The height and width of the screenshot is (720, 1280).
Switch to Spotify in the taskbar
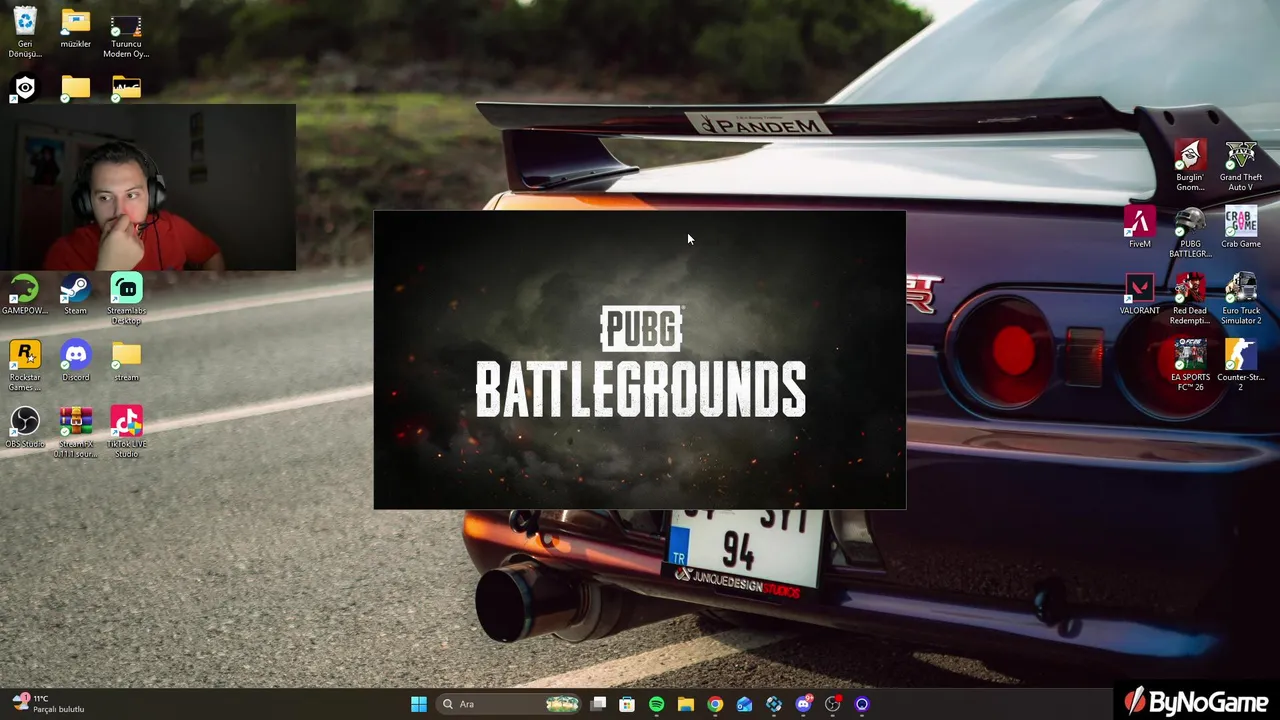click(656, 704)
